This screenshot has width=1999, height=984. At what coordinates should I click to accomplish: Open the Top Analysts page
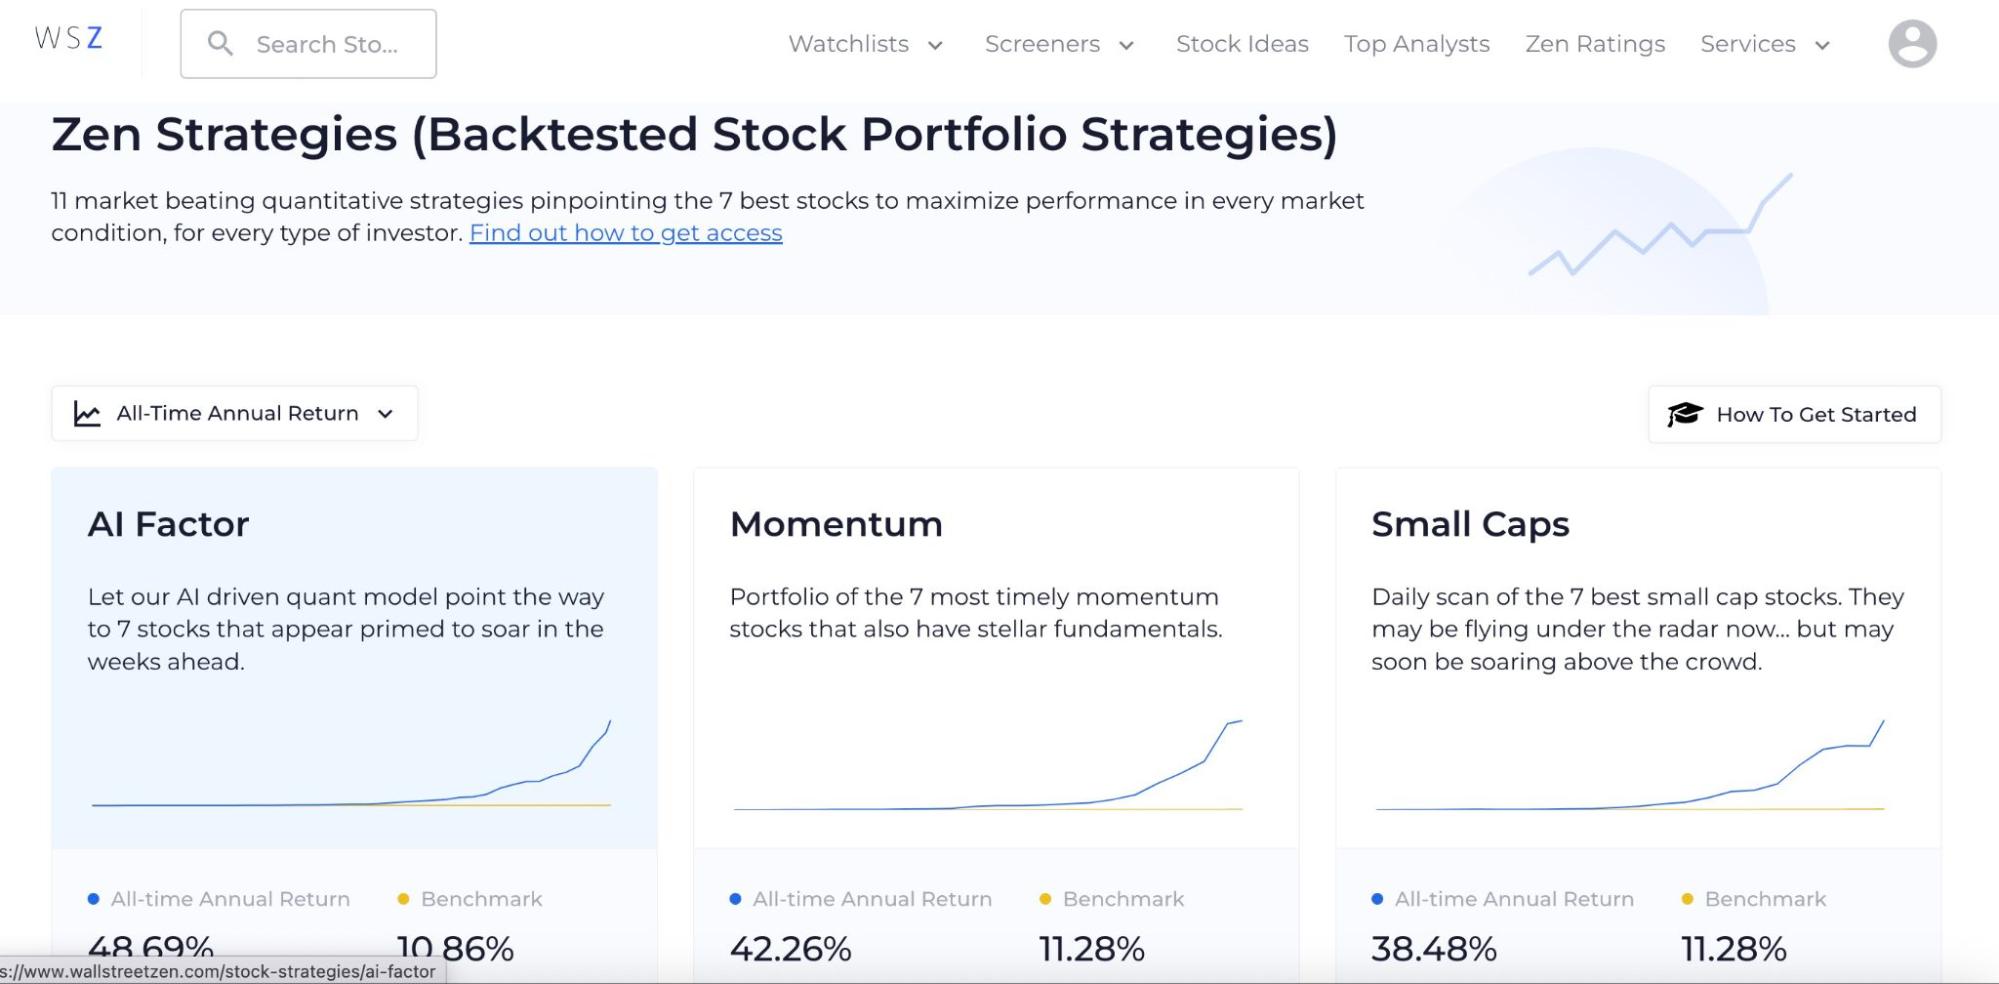pos(1416,44)
